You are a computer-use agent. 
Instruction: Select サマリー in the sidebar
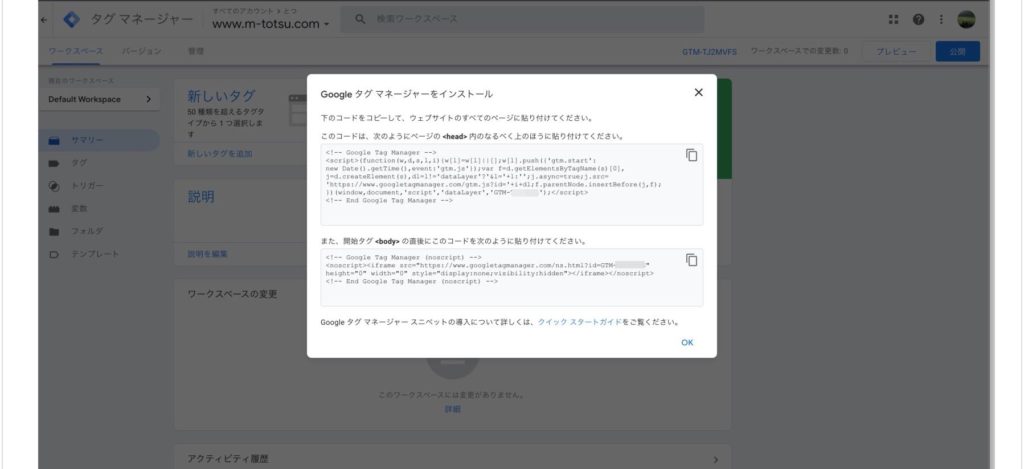99,140
